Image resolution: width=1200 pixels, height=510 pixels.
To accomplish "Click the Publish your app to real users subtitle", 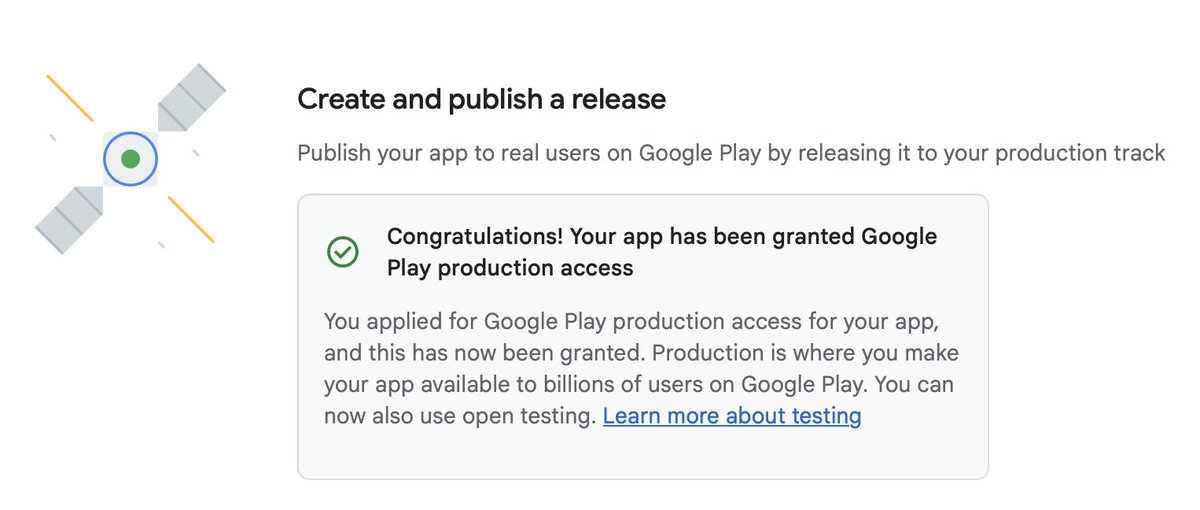I will pyautogui.click(x=731, y=153).
